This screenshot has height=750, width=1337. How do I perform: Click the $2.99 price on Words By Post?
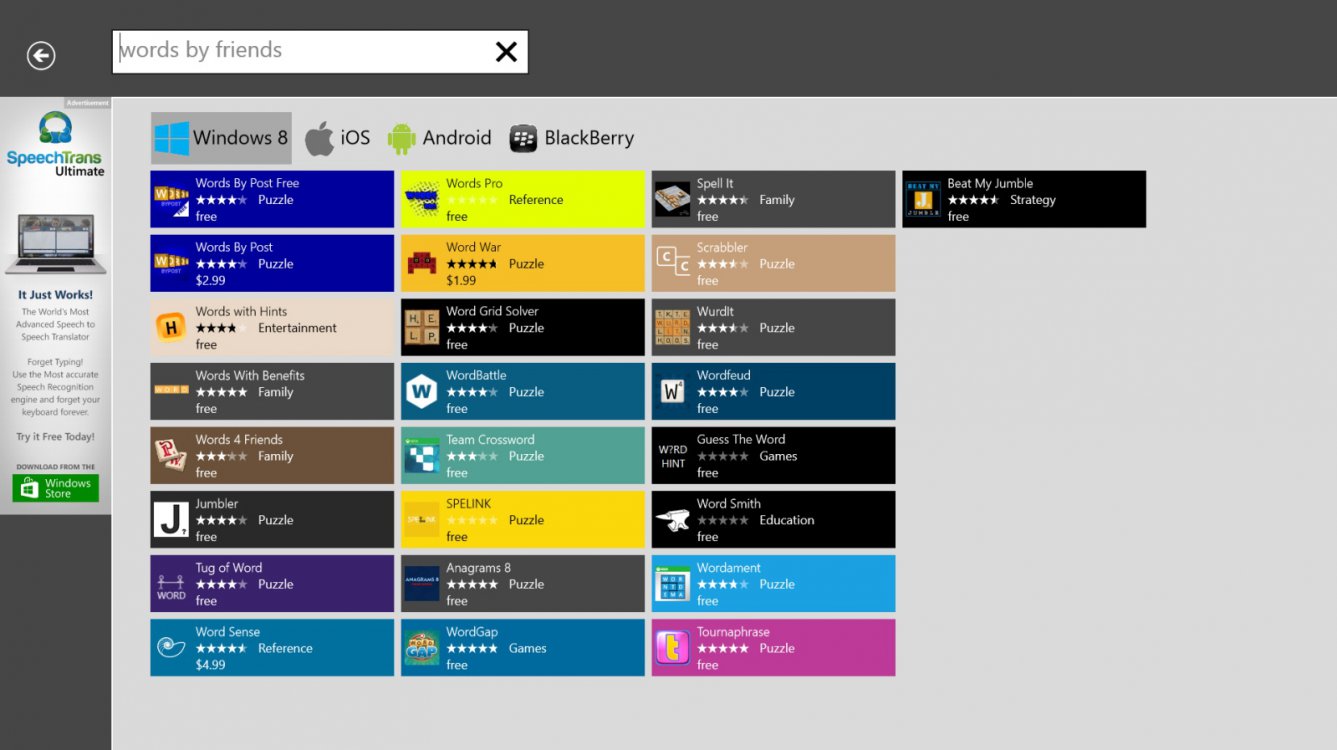[x=210, y=280]
